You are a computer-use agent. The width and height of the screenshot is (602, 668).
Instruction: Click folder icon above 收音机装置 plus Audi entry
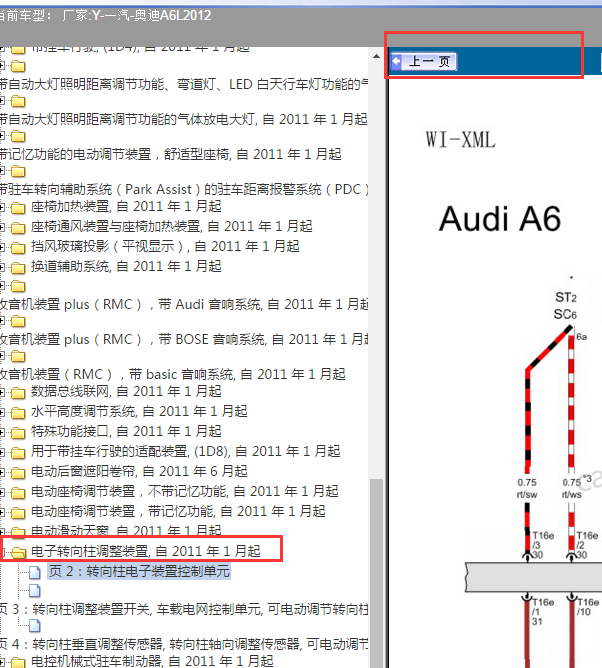[18, 286]
